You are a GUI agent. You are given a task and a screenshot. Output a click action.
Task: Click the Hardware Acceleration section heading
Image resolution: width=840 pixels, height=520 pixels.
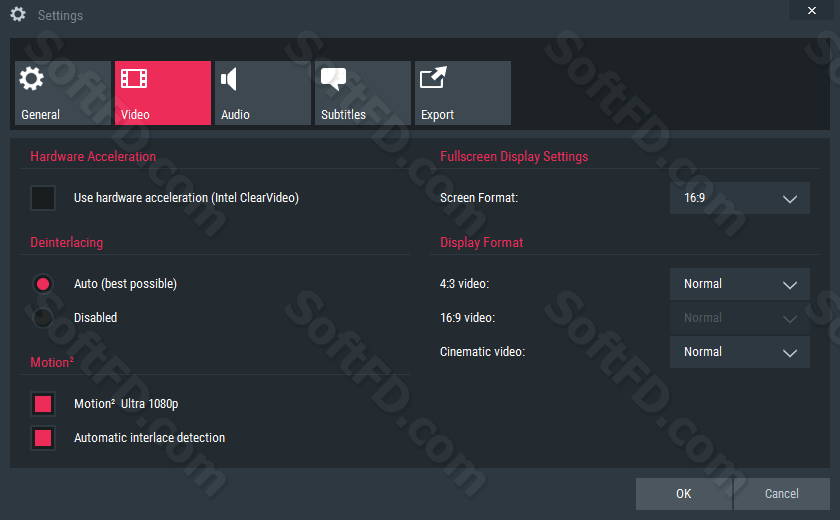coord(93,156)
